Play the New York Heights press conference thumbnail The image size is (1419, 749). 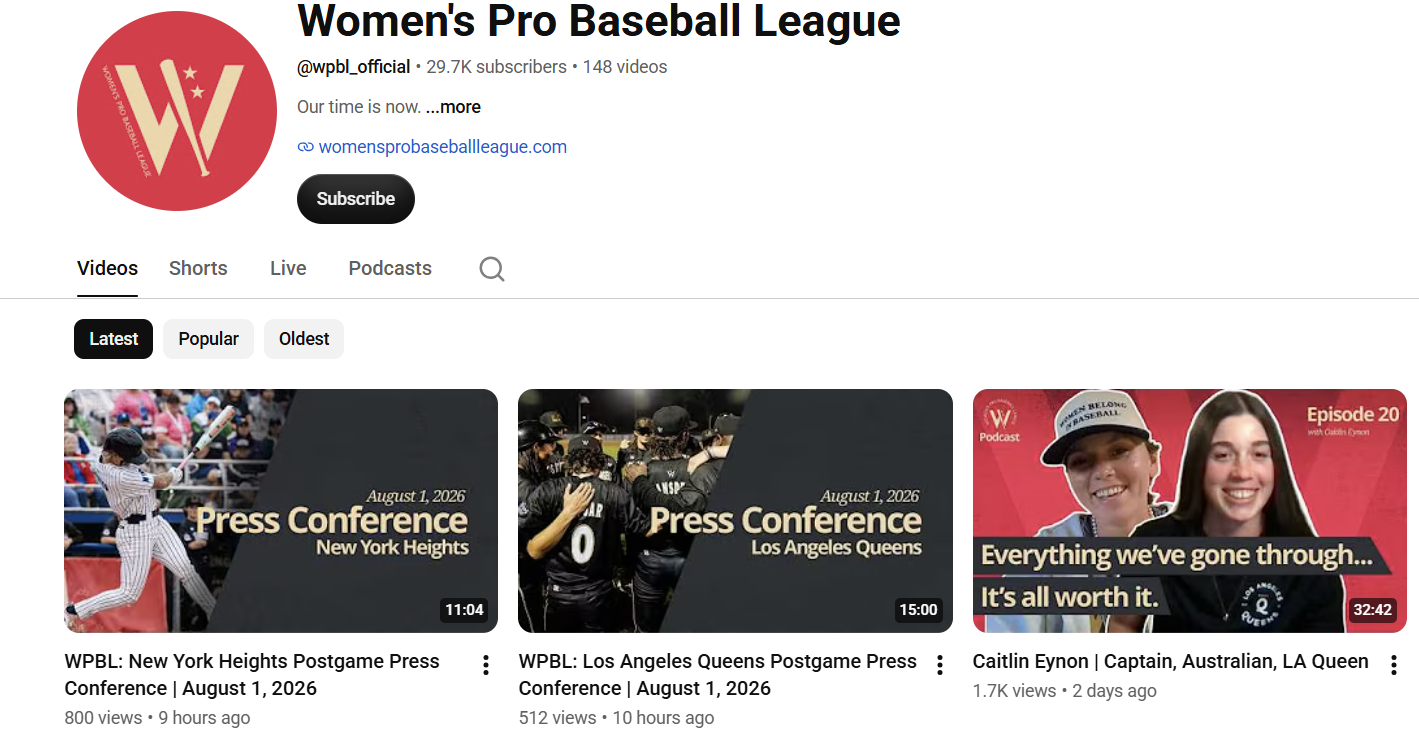point(281,511)
